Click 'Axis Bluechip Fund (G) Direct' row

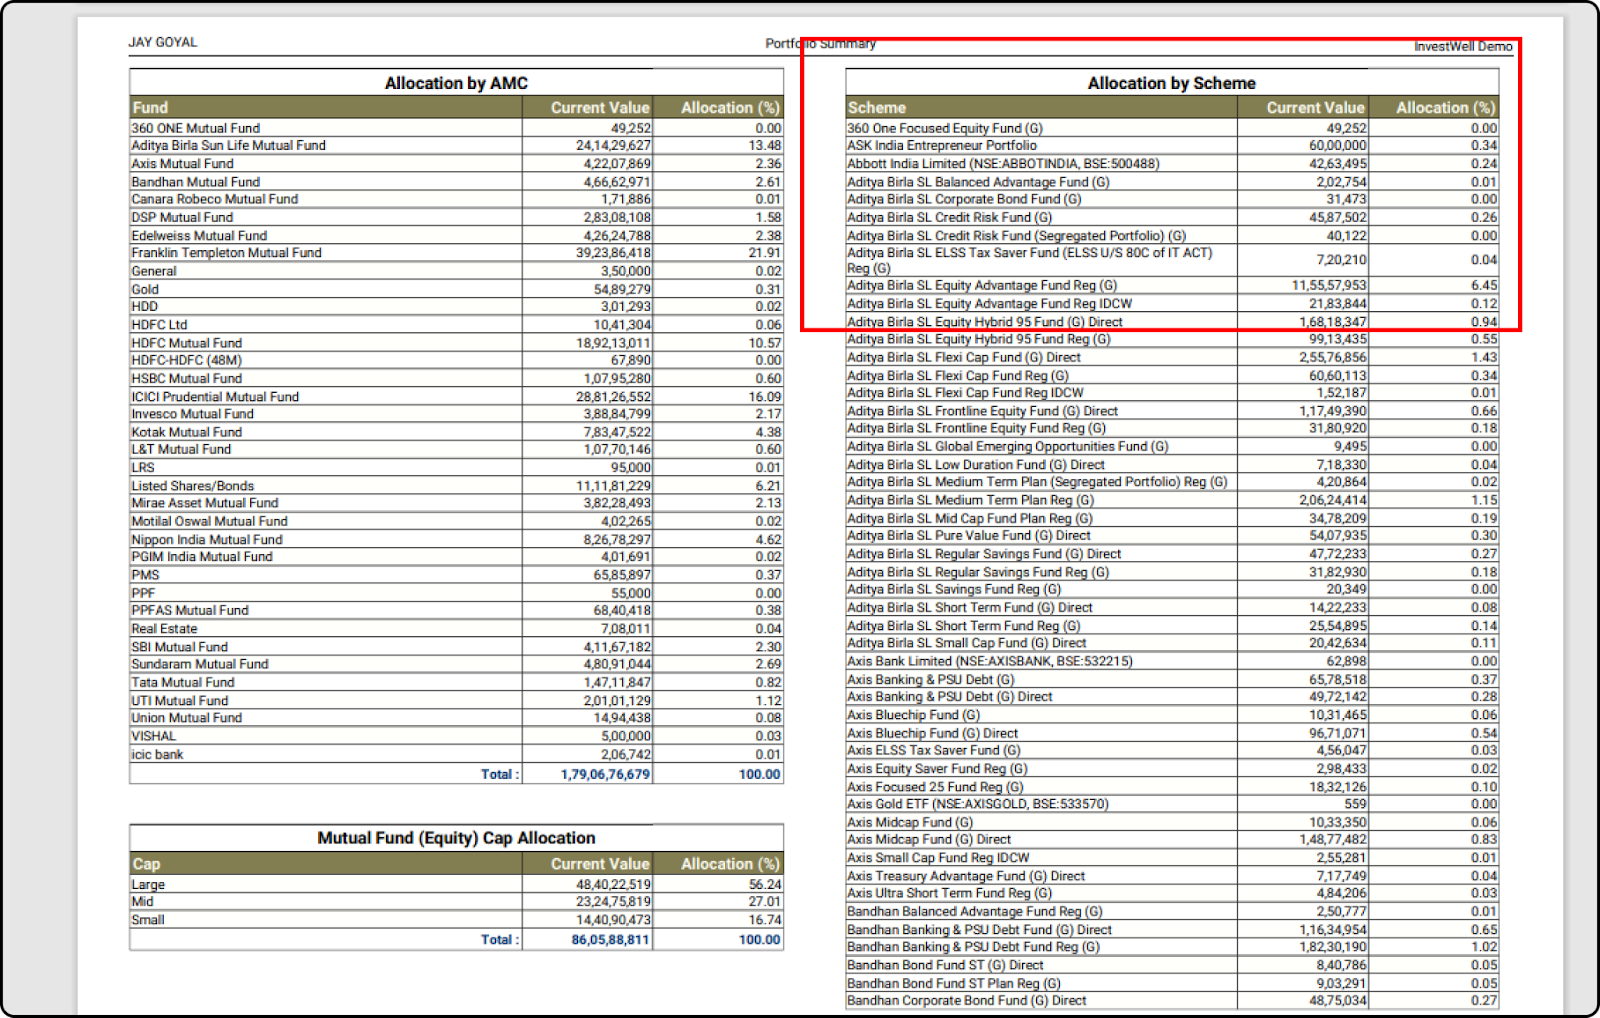pyautogui.click(x=1172, y=733)
